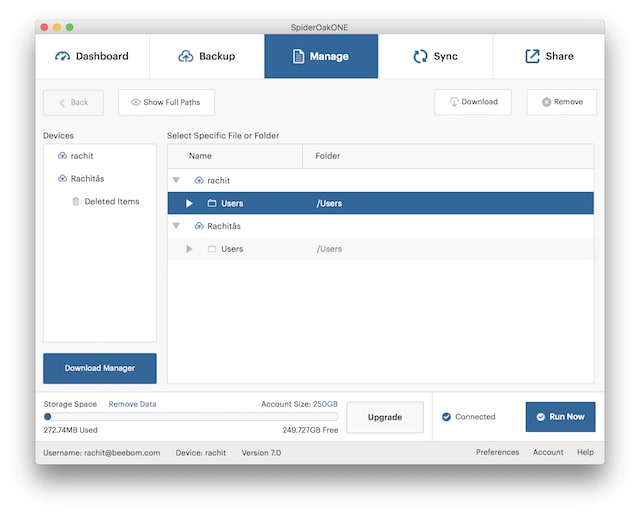Viewport: 640px width, 515px height.
Task: Click the Remove Data link
Action: click(132, 404)
